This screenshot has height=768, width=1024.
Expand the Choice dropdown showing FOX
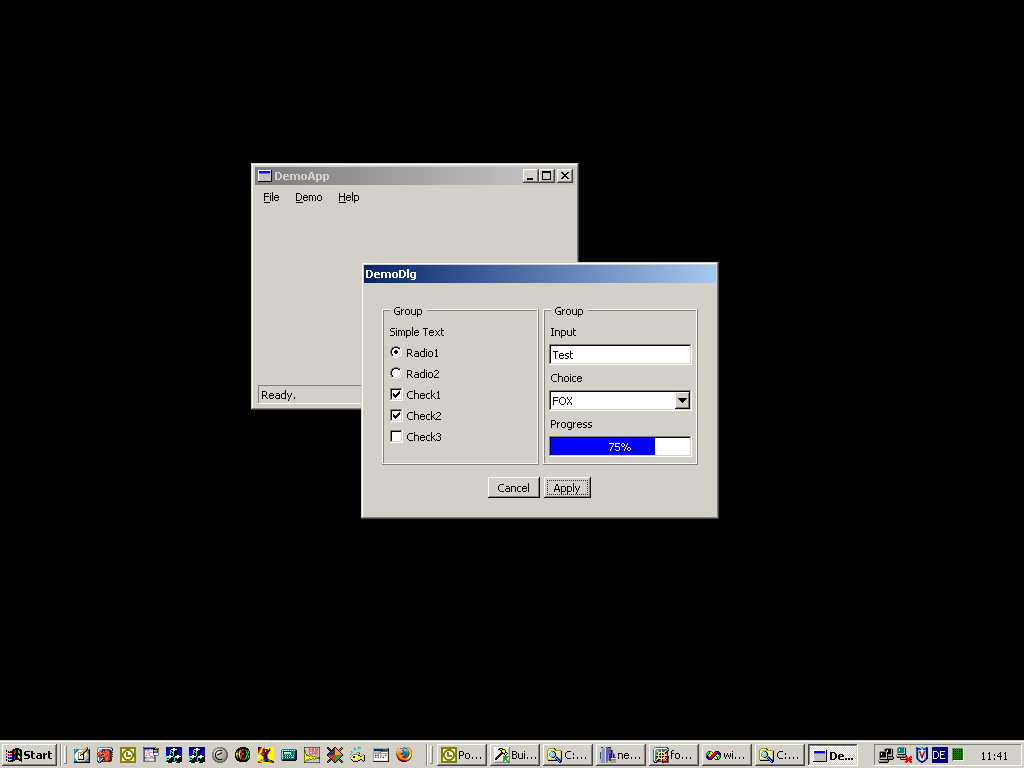682,401
